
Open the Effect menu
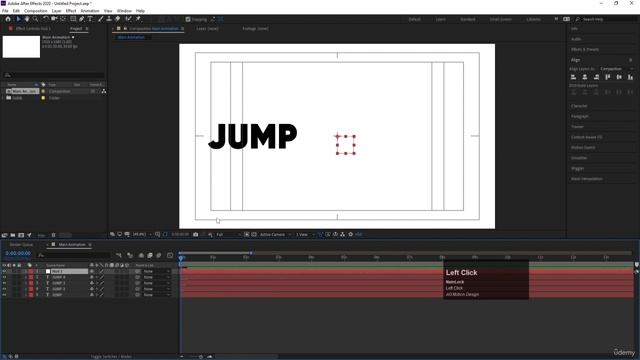pos(71,11)
